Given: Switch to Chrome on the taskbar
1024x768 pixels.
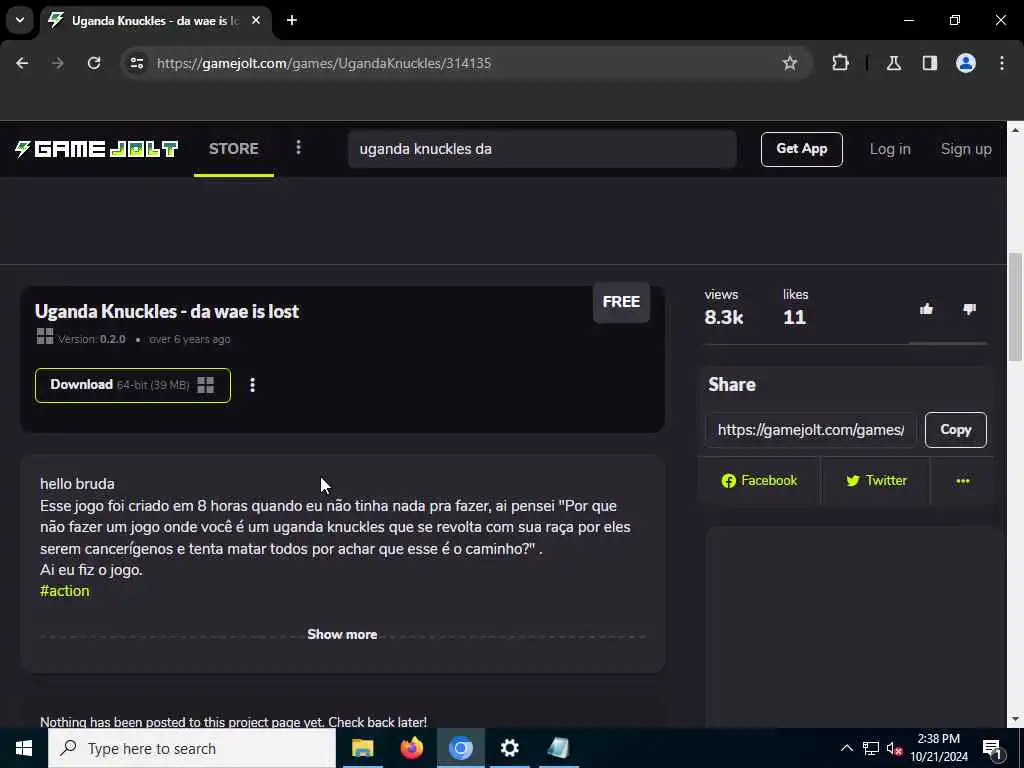Looking at the screenshot, I should pyautogui.click(x=460, y=748).
